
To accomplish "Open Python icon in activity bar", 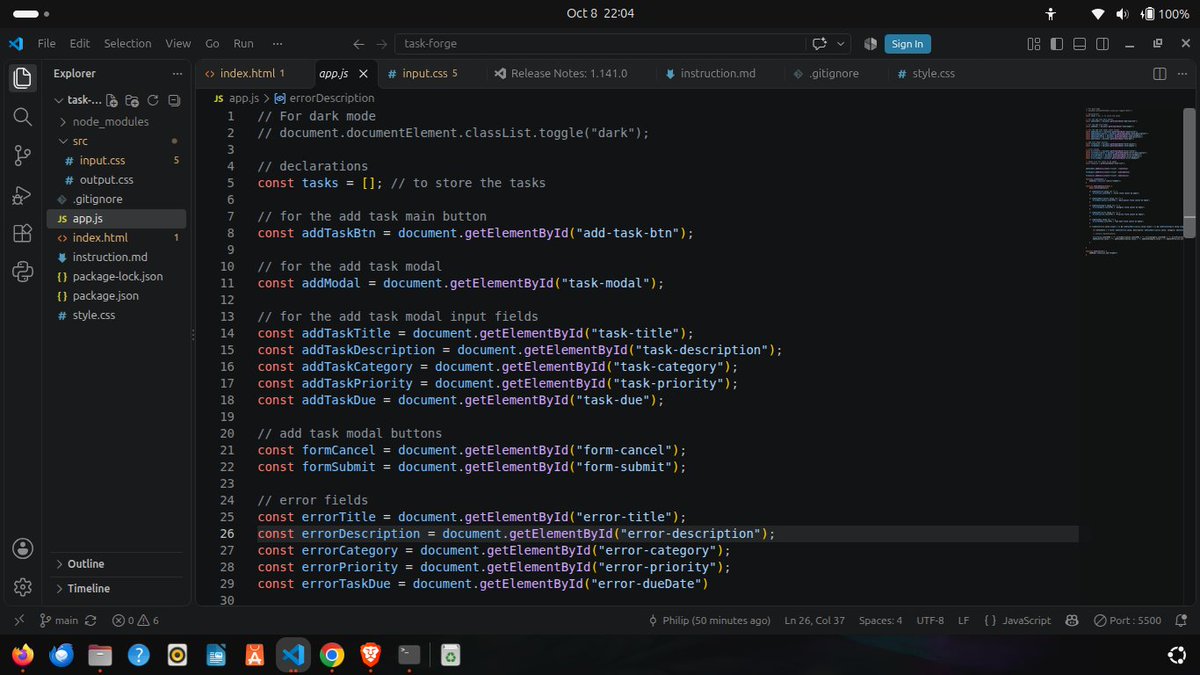I will (x=22, y=271).
